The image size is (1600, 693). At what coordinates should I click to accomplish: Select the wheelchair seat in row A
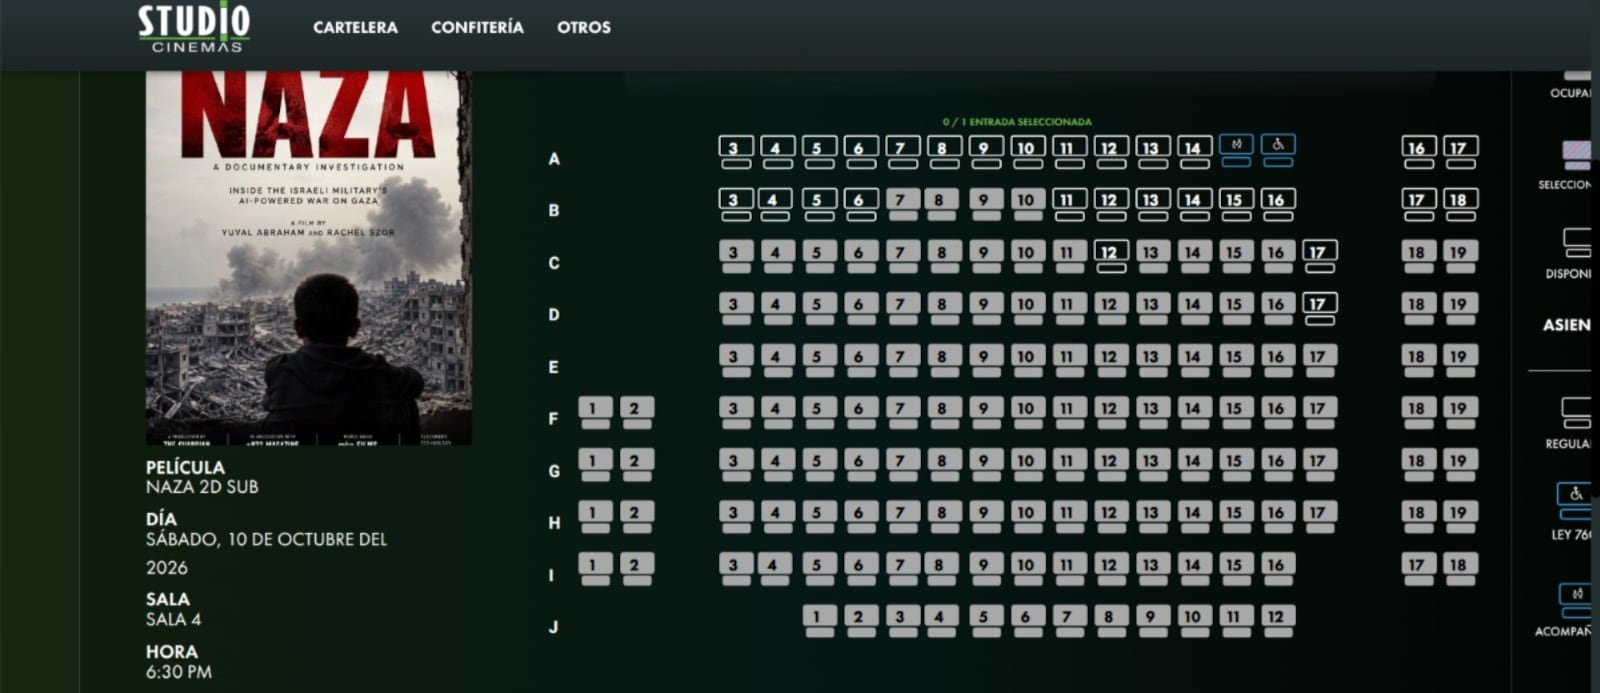1278,150
